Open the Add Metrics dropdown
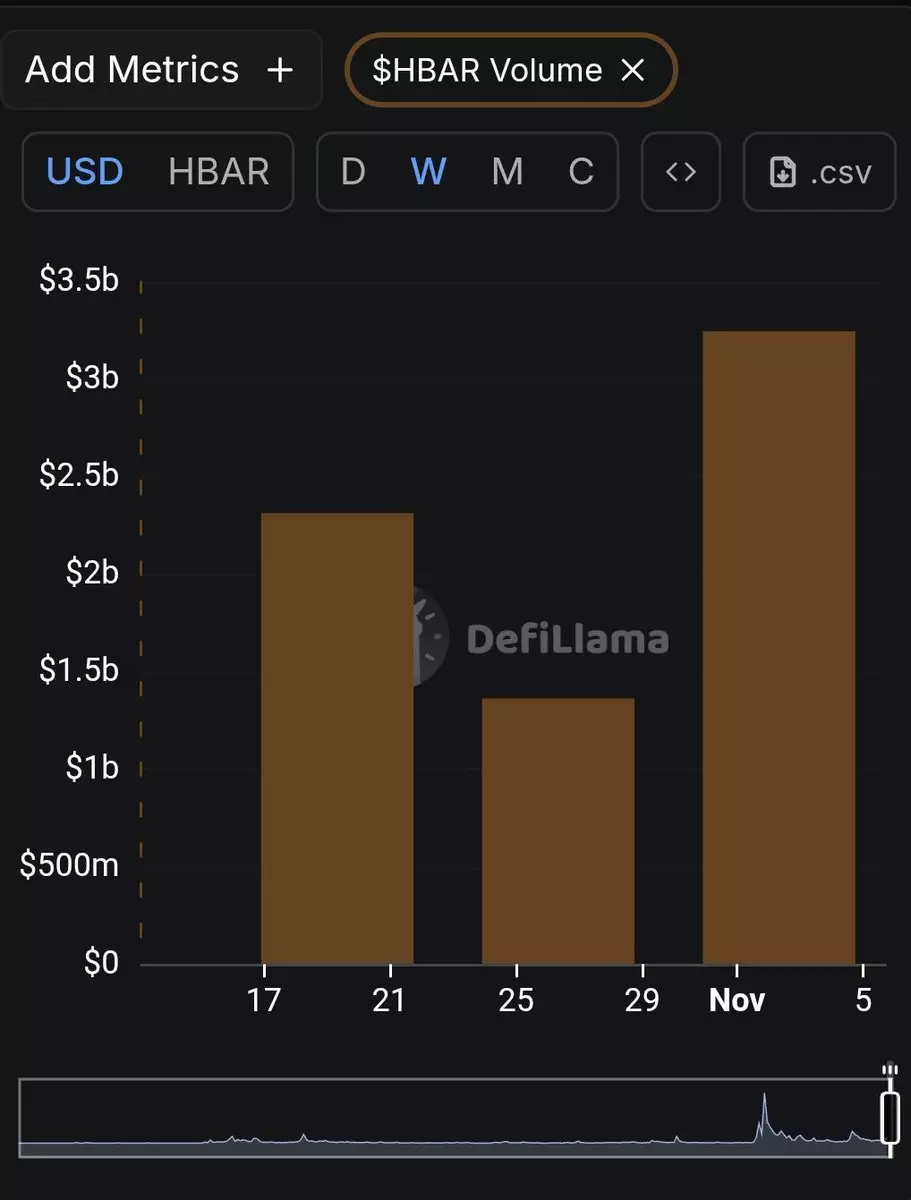The width and height of the screenshot is (911, 1200). click(x=160, y=70)
